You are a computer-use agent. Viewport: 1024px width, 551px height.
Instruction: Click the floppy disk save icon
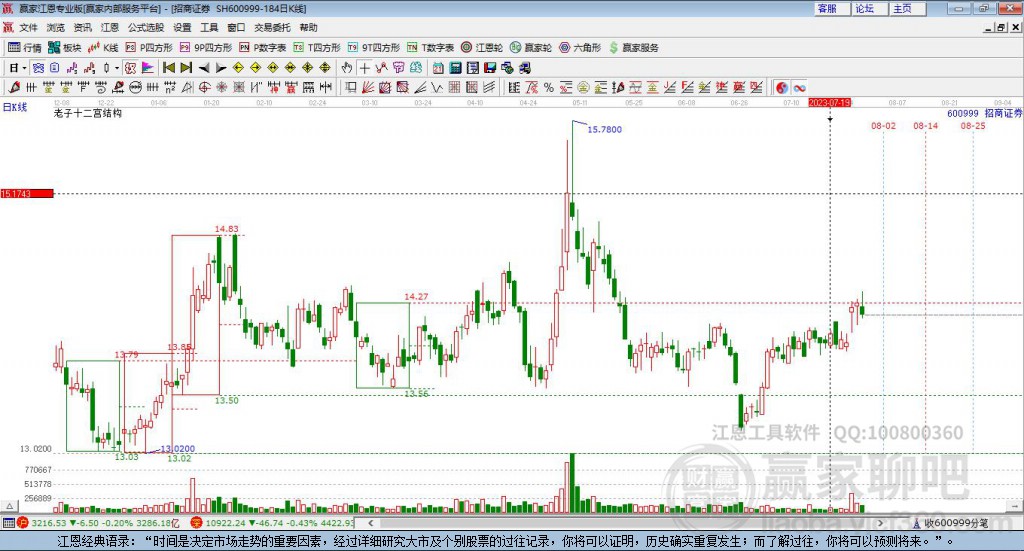pyautogui.click(x=490, y=68)
